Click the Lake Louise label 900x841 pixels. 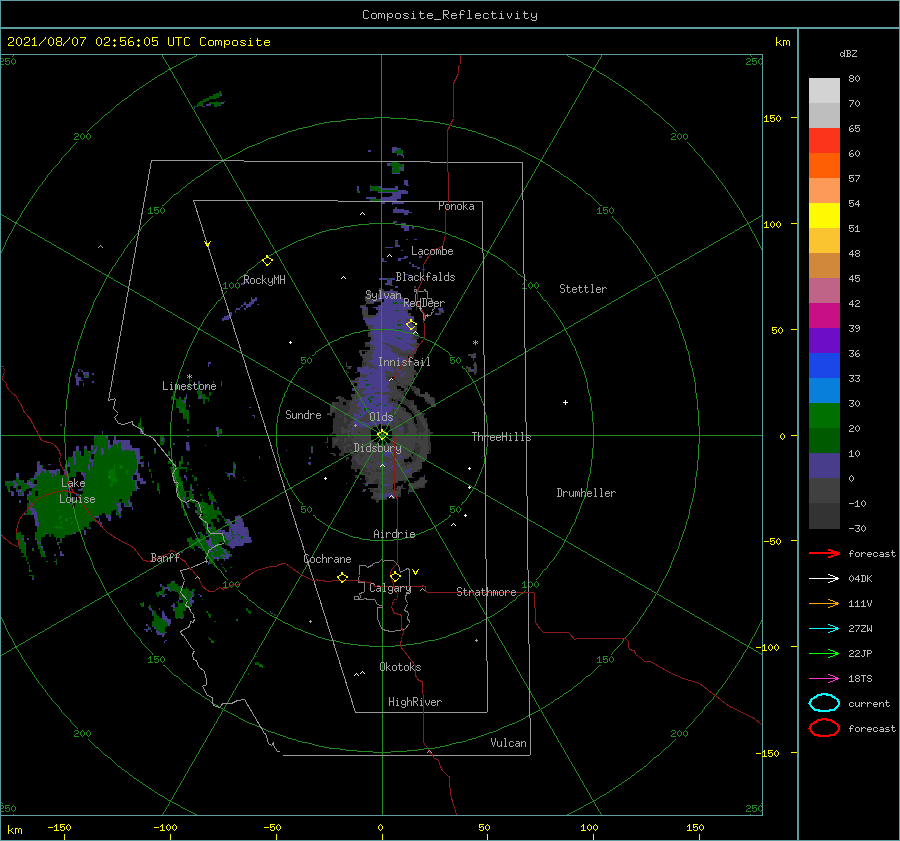[x=78, y=491]
